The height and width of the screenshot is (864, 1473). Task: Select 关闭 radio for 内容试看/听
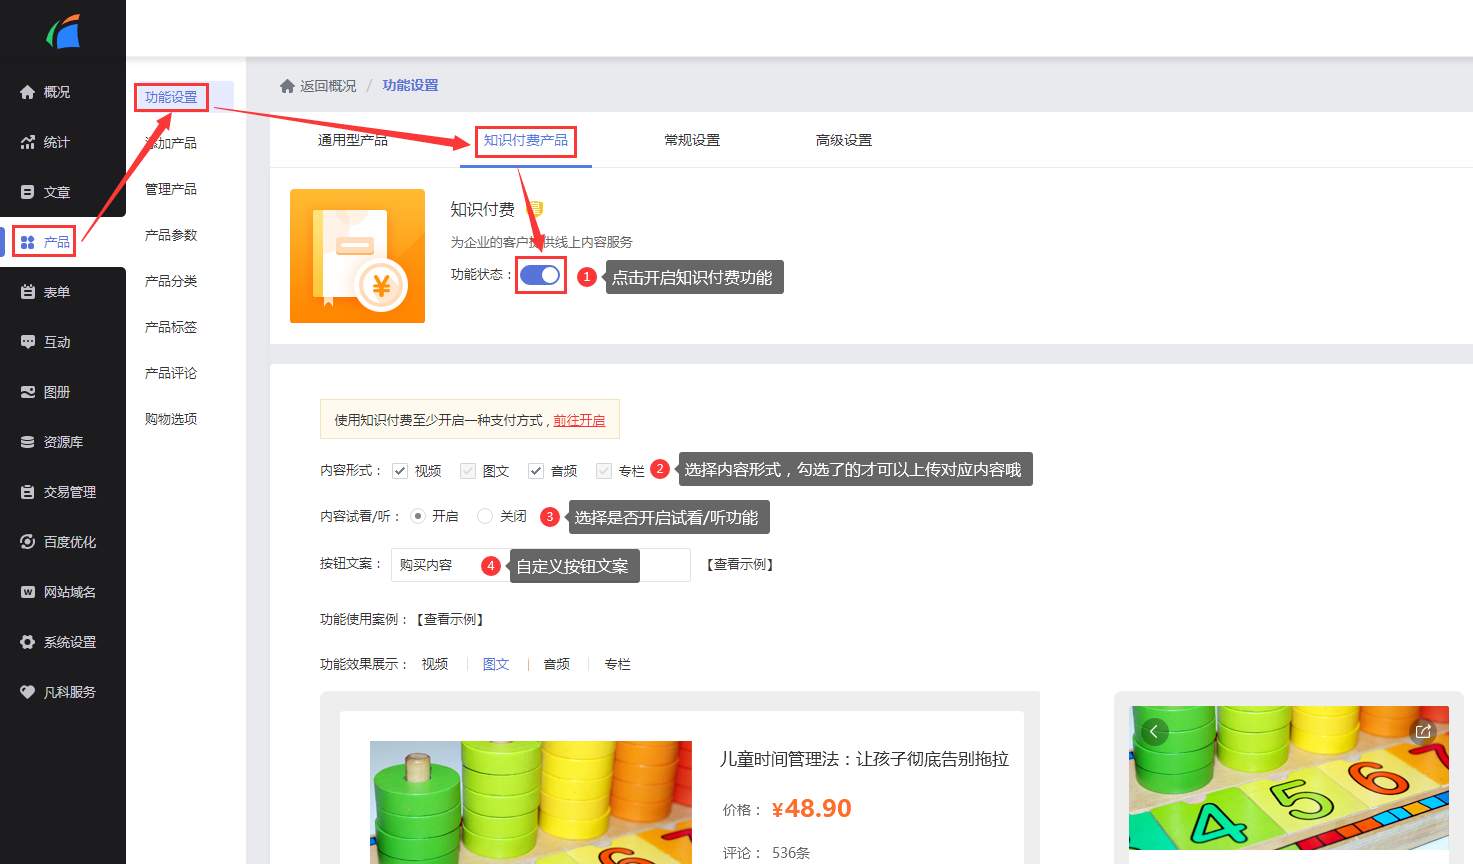(x=485, y=516)
